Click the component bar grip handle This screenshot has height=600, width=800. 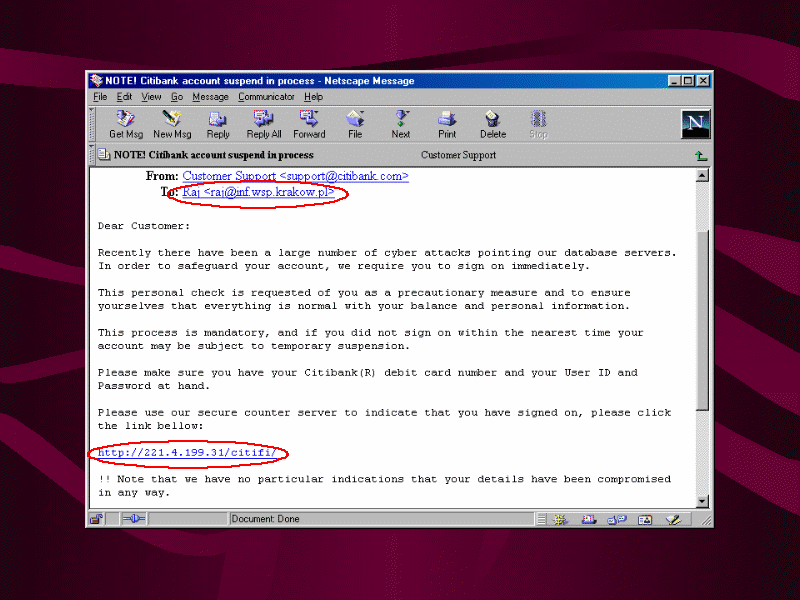pos(541,520)
